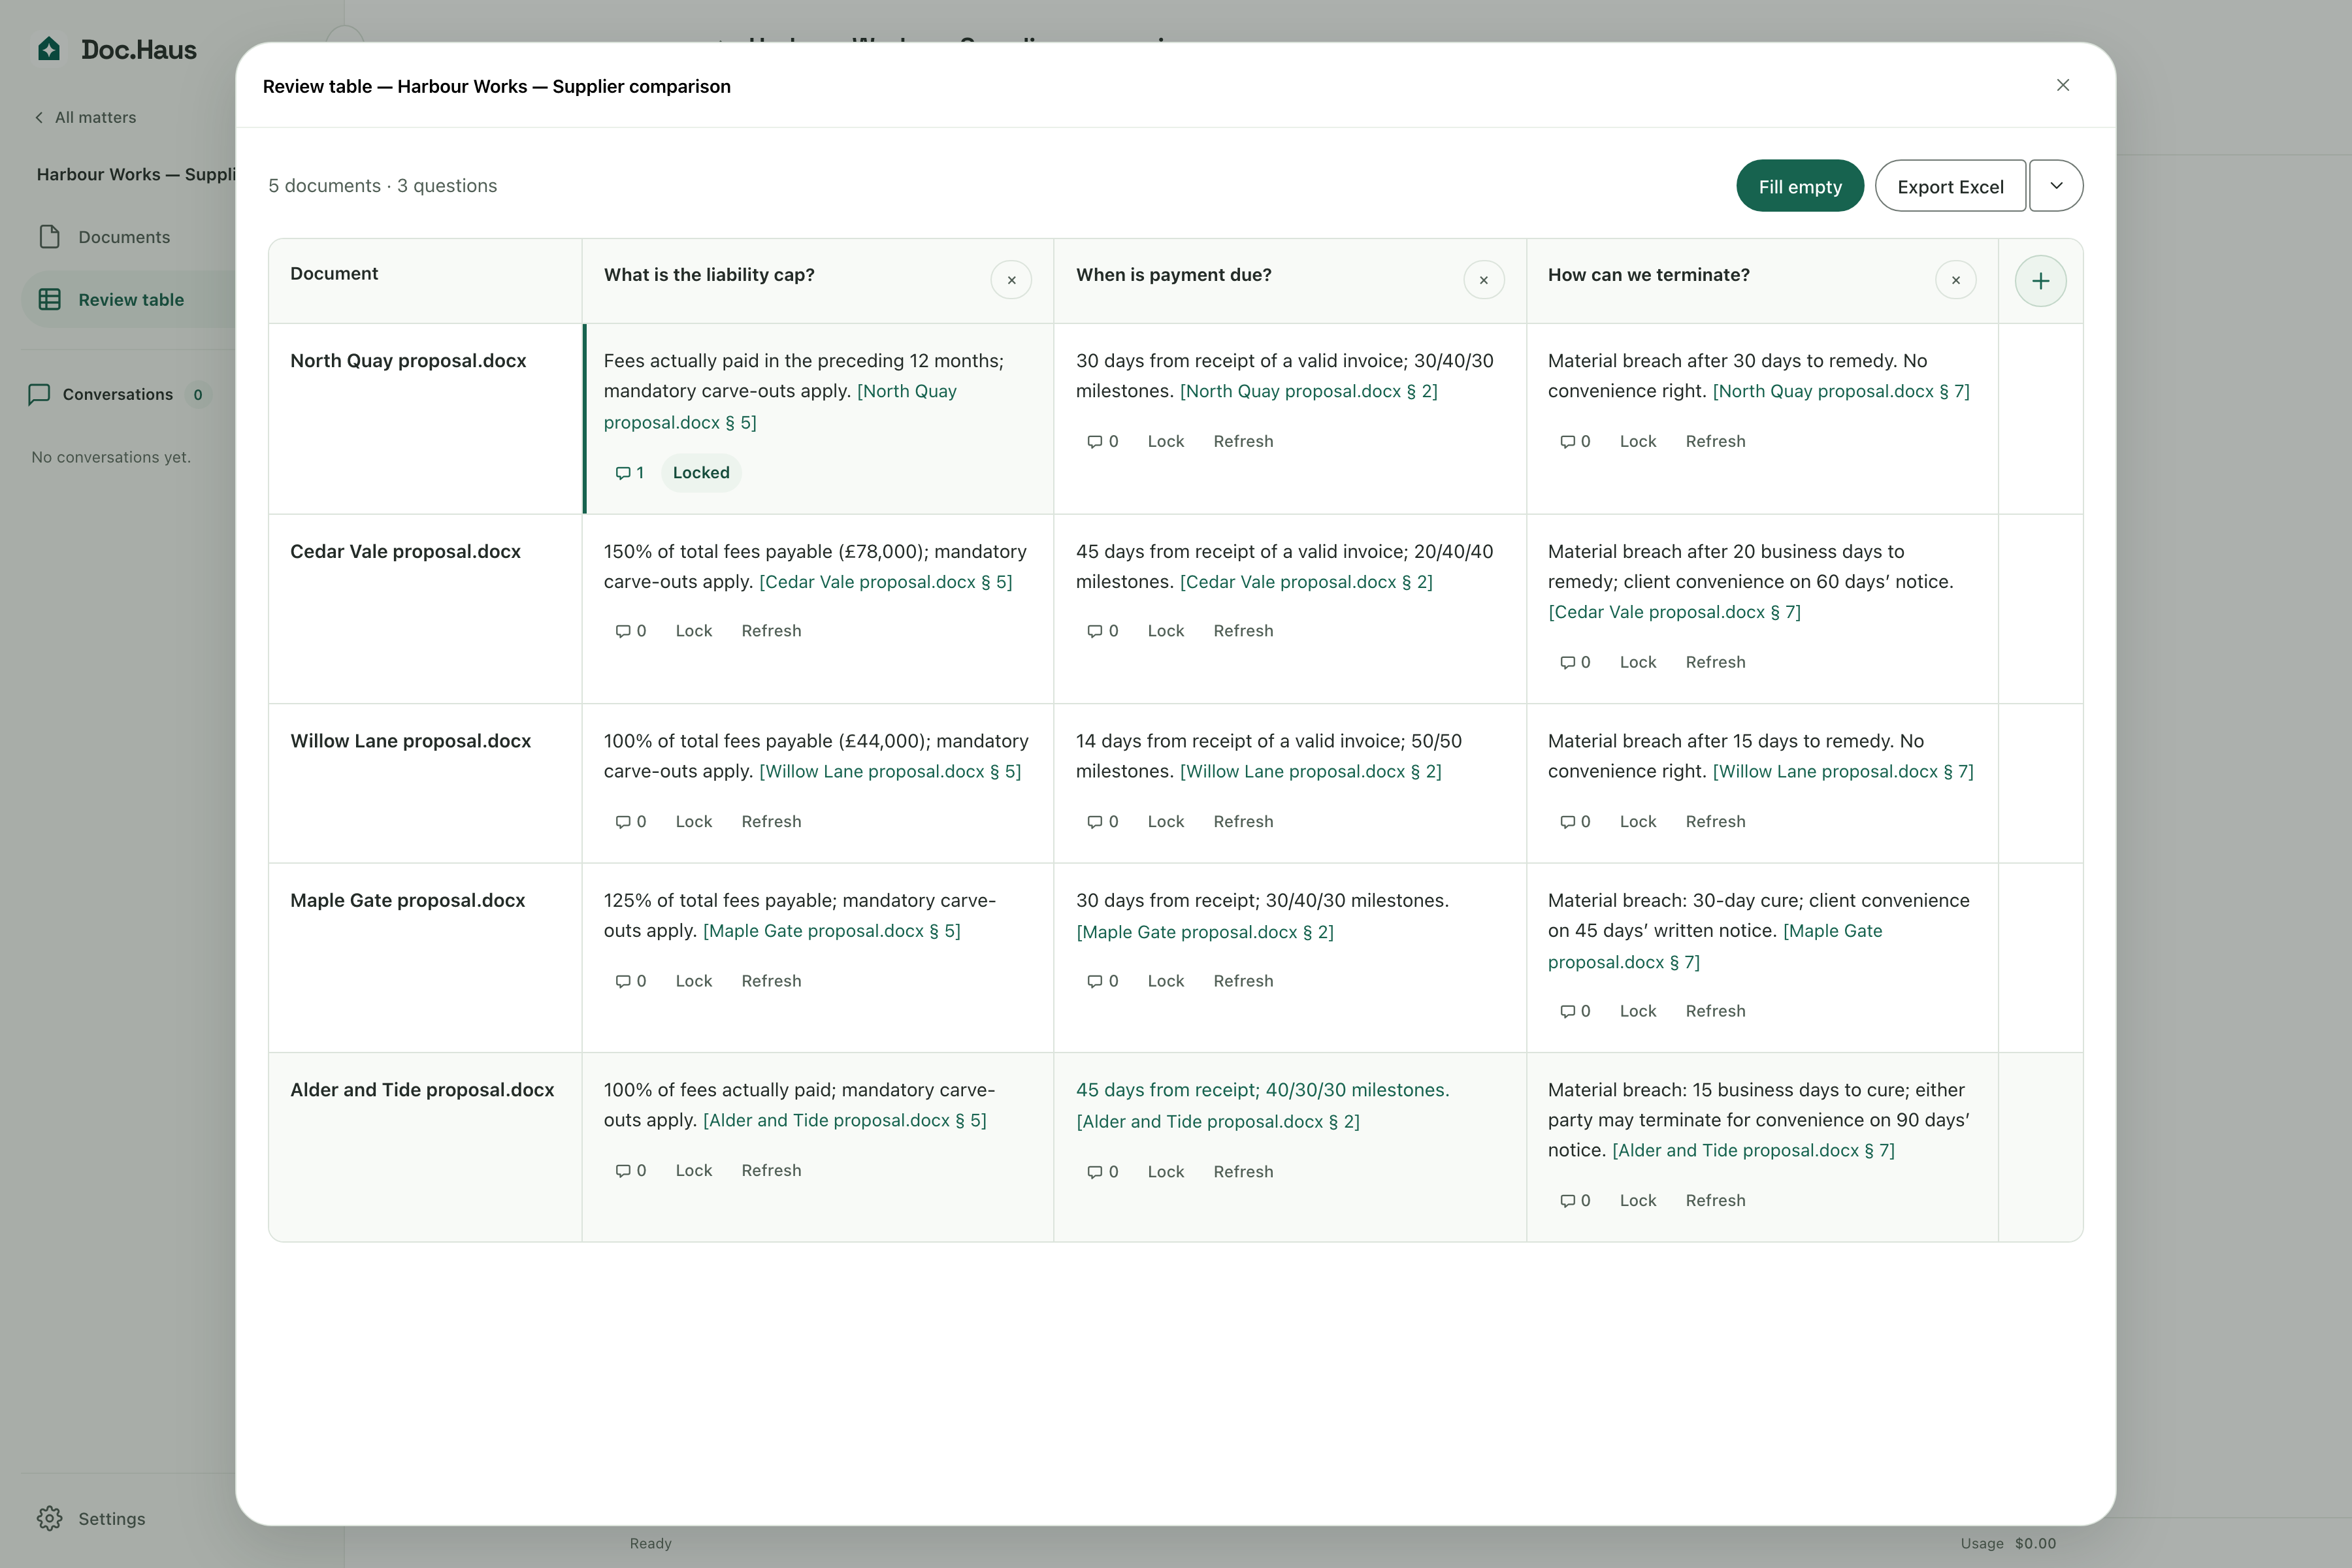Lock the North Quay payment due cell
Viewport: 2352px width, 1568px height.
1165,441
